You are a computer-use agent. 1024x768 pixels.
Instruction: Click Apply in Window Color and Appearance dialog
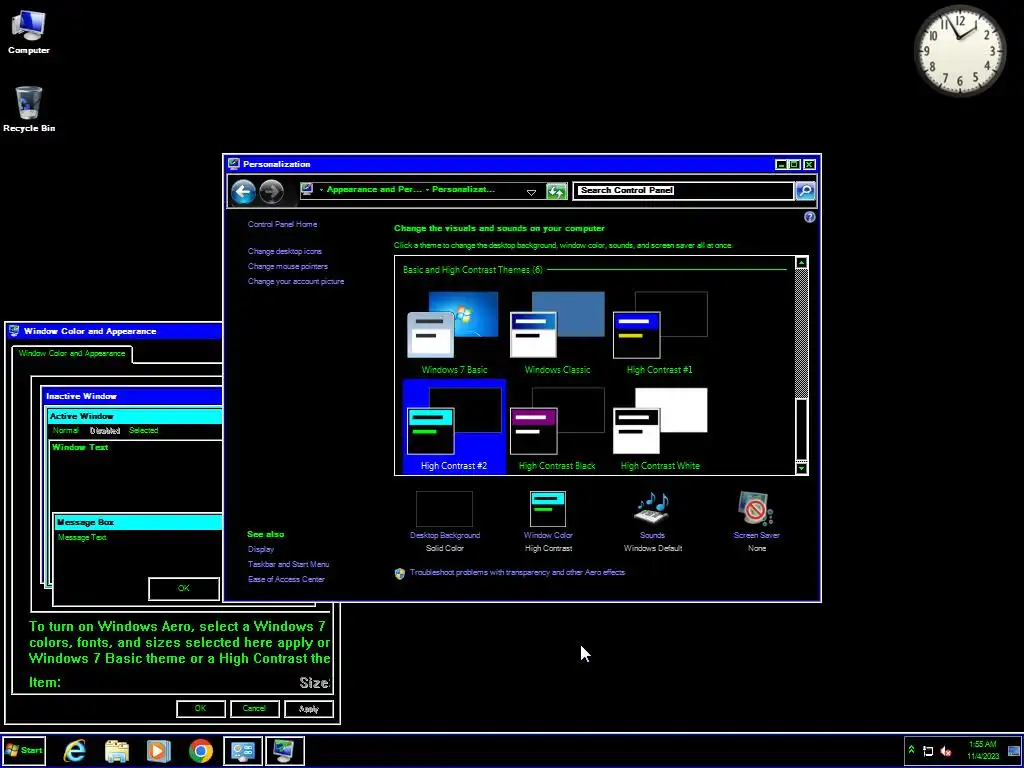309,709
